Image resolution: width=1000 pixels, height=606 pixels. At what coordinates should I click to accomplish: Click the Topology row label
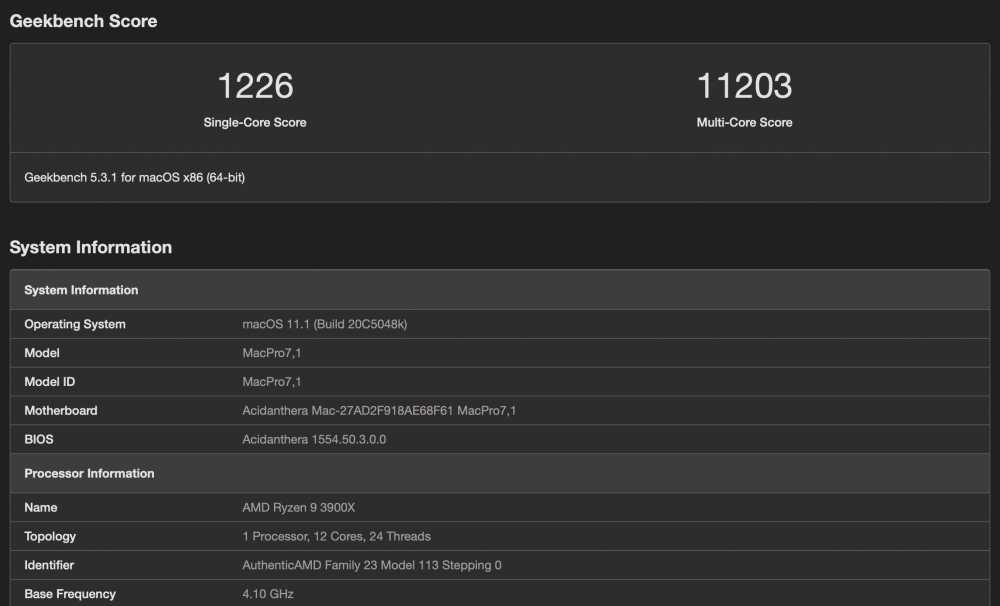(50, 536)
